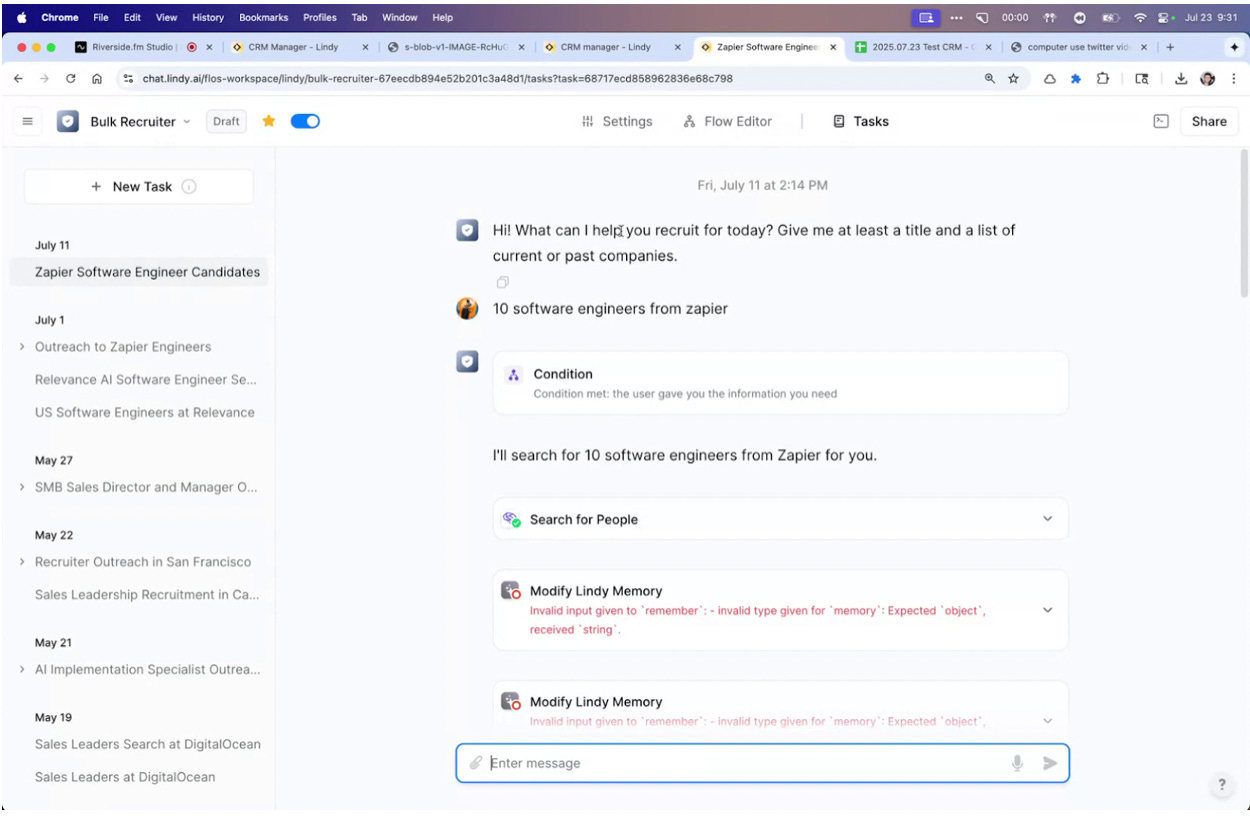This screenshot has height=824, width=1250.
Task: Open the Apple menu
Action: click(21, 17)
